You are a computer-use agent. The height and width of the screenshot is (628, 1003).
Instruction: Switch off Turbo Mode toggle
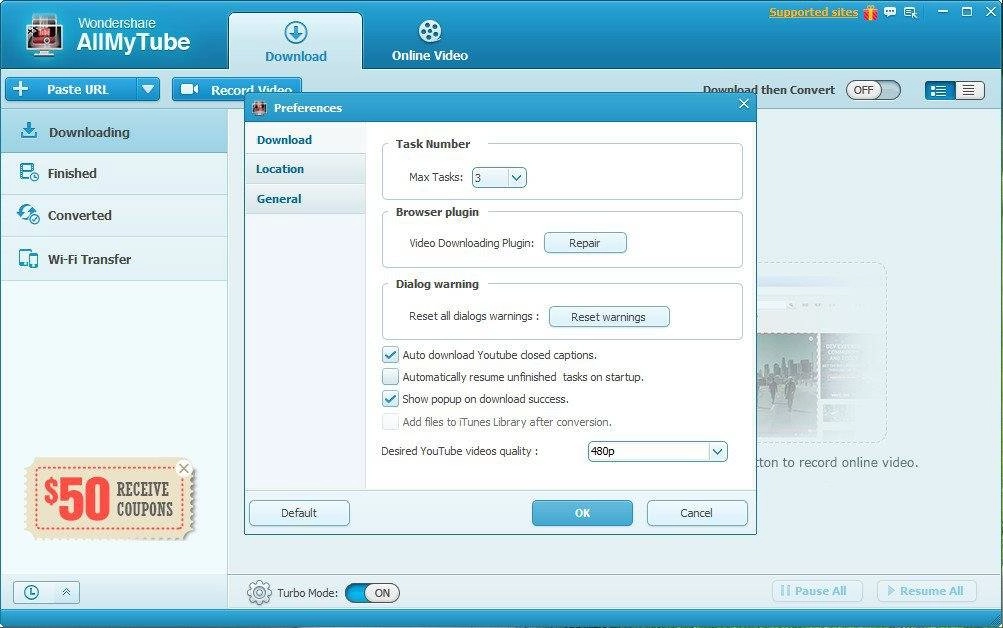372,593
